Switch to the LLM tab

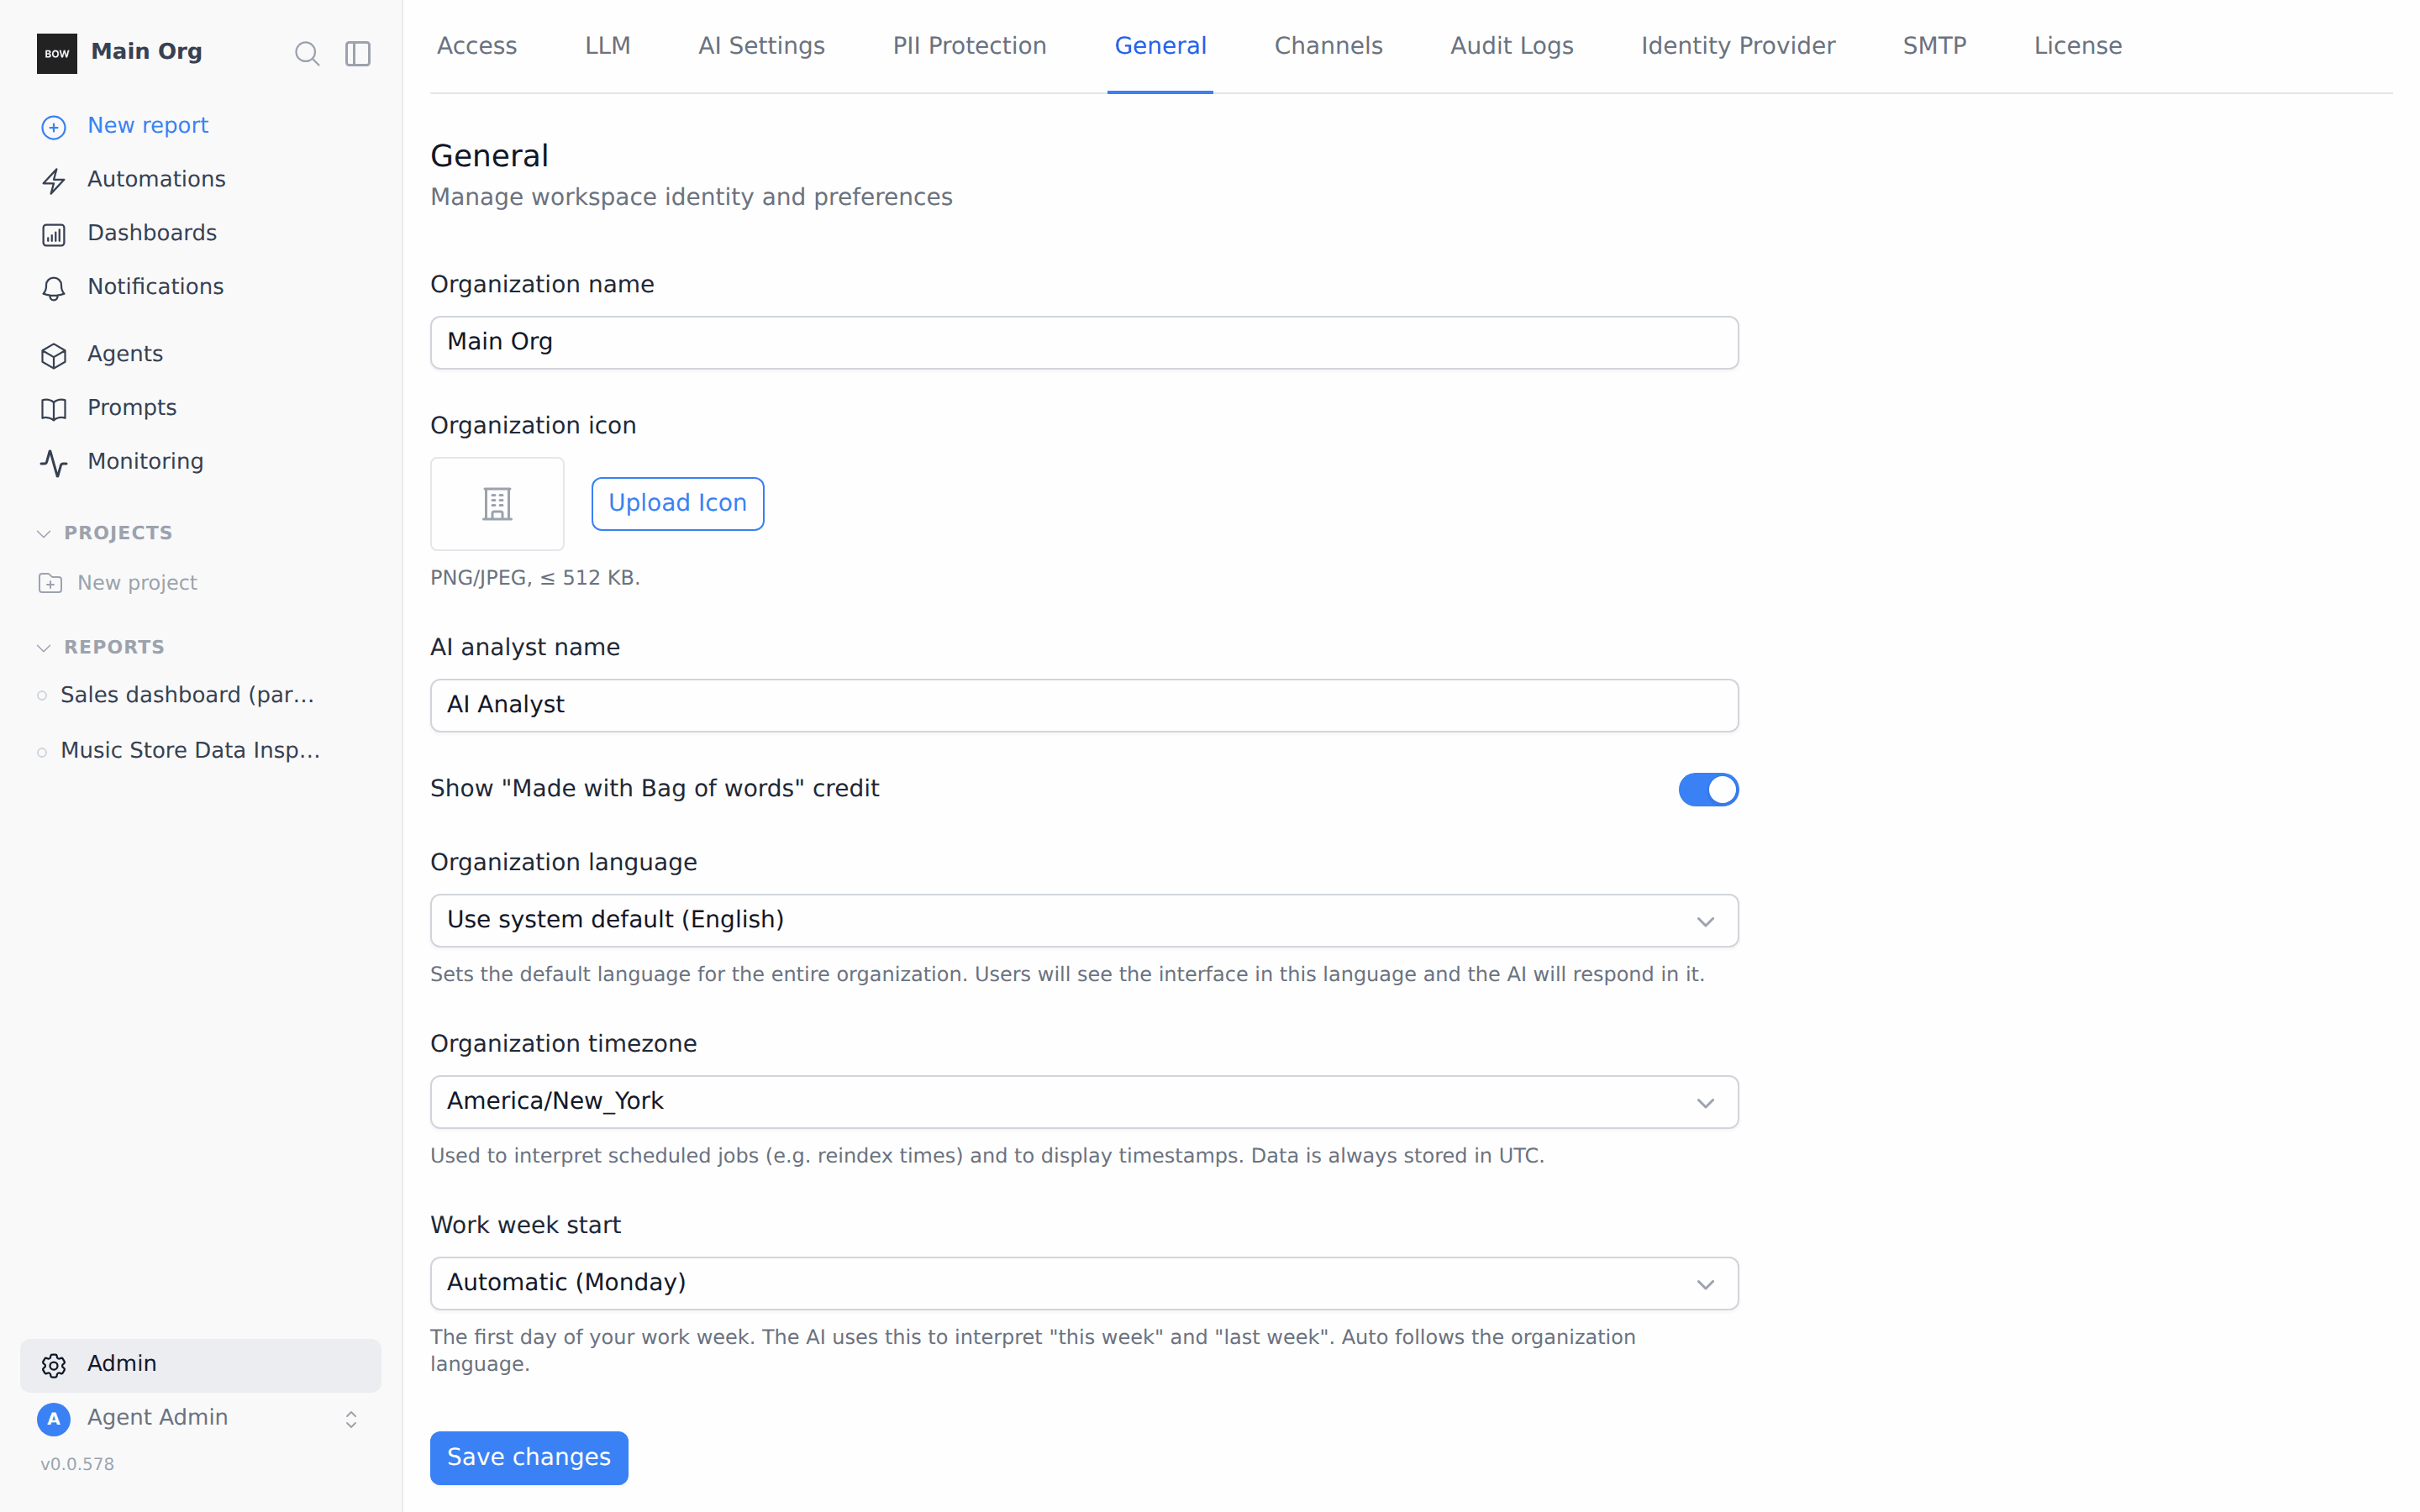point(607,46)
